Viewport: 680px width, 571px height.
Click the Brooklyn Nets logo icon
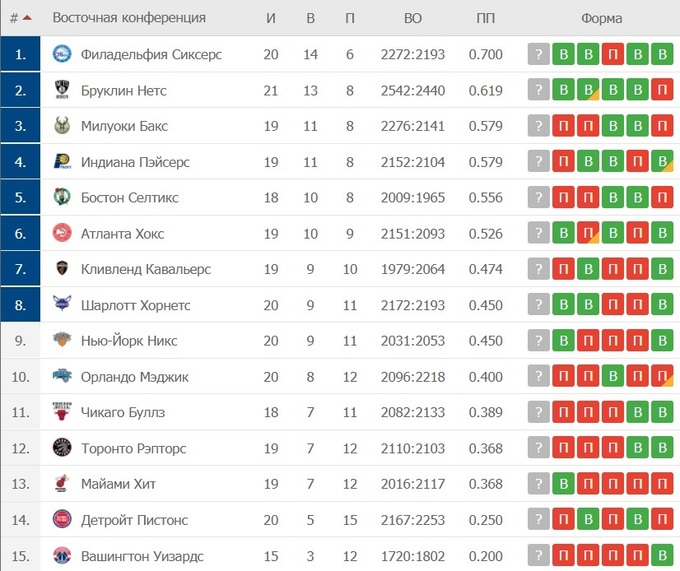point(62,91)
